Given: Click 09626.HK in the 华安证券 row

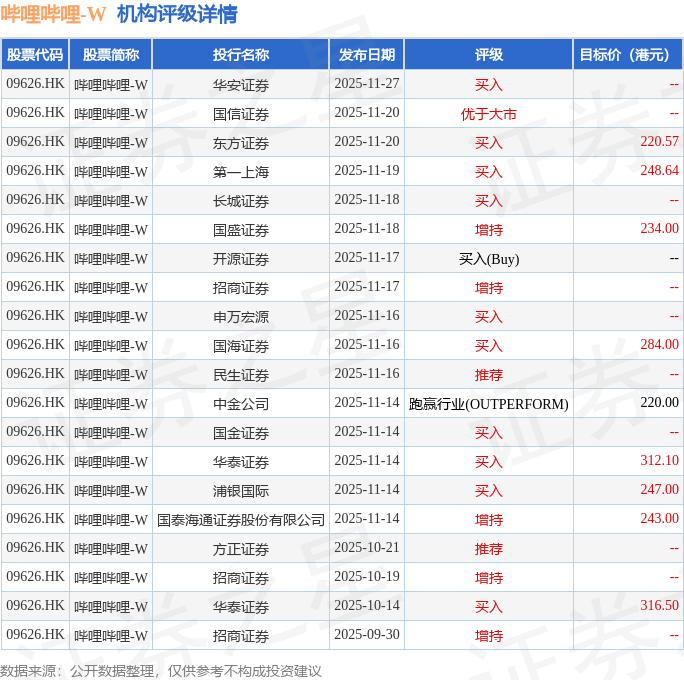Looking at the screenshot, I should click(x=35, y=83).
